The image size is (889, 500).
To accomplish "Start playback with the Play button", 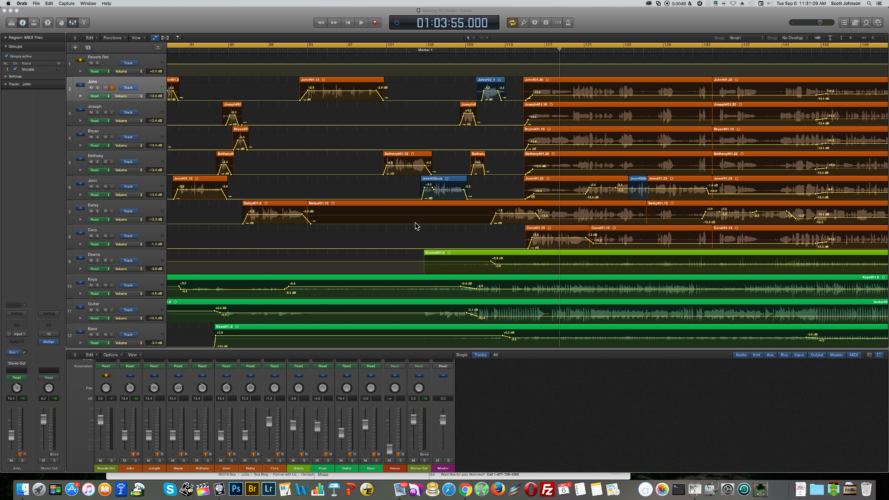I will tap(361, 23).
